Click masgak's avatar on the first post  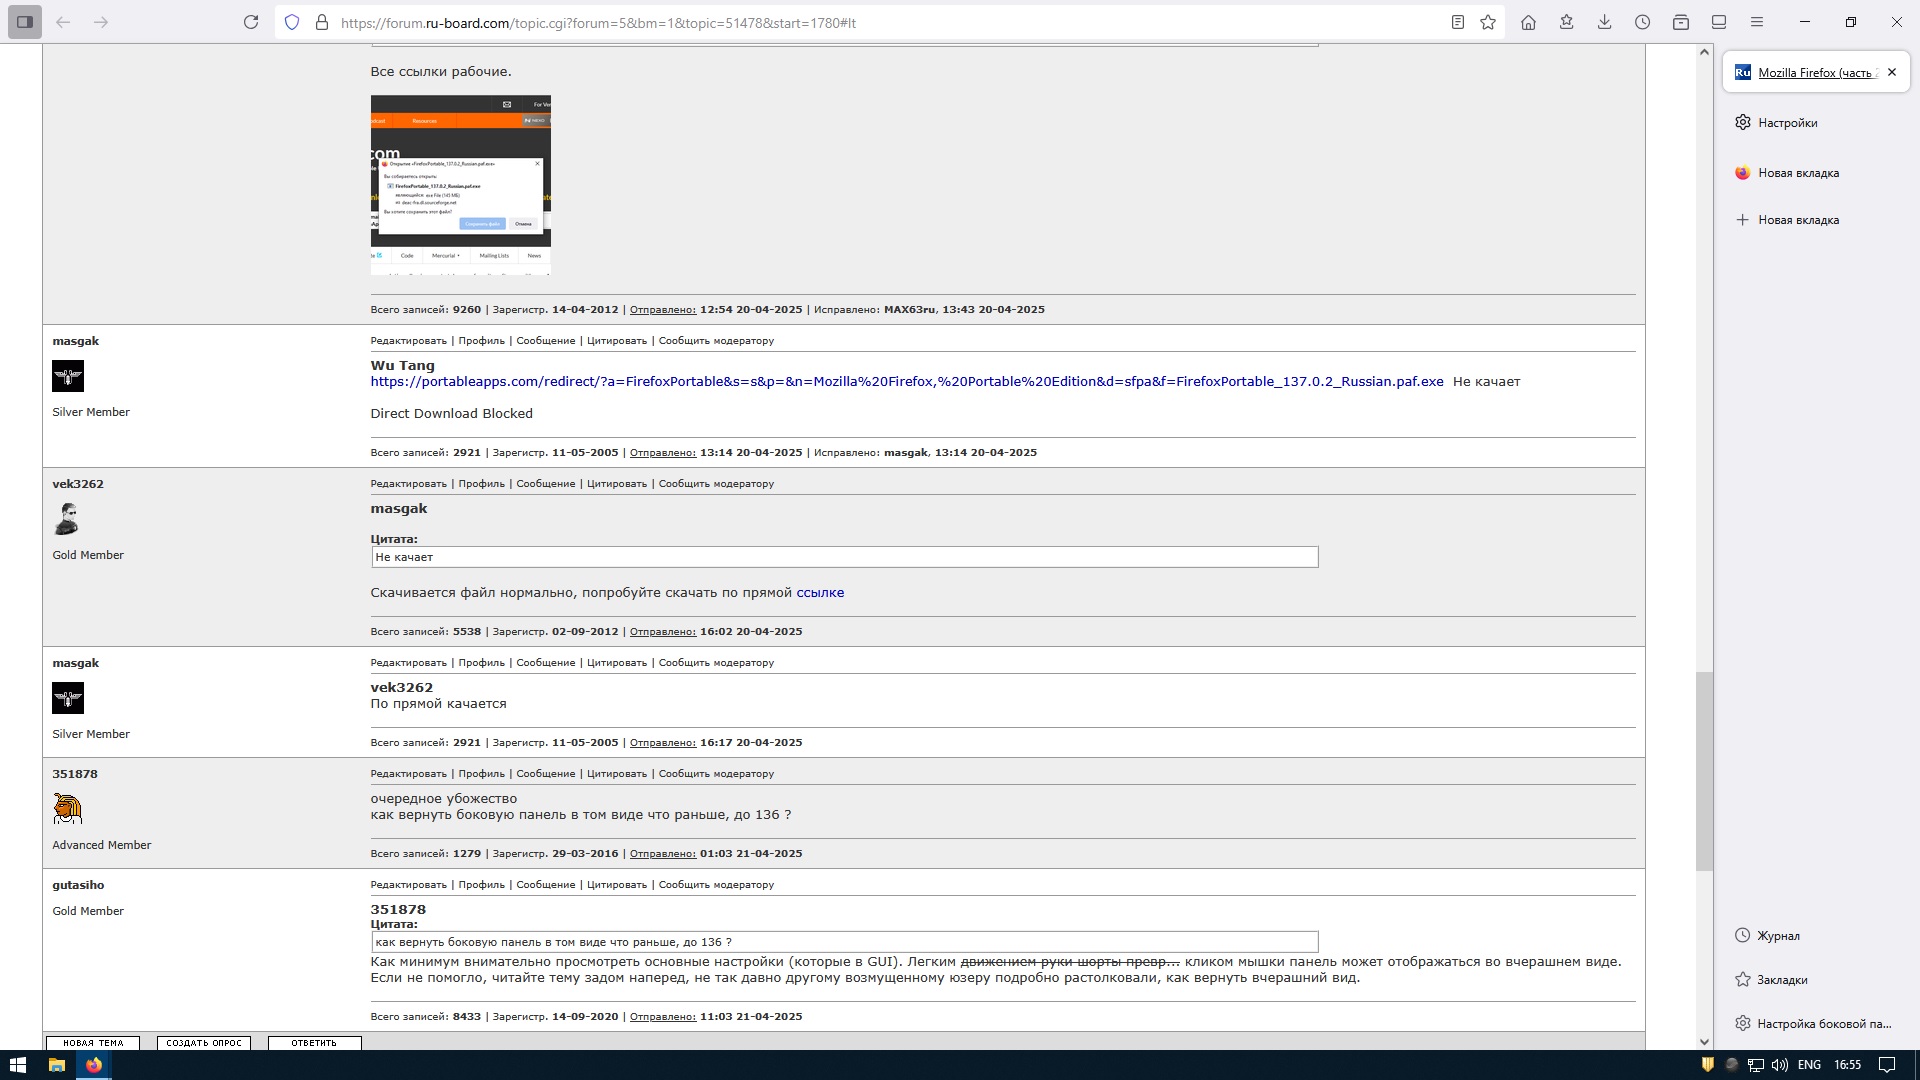point(68,376)
